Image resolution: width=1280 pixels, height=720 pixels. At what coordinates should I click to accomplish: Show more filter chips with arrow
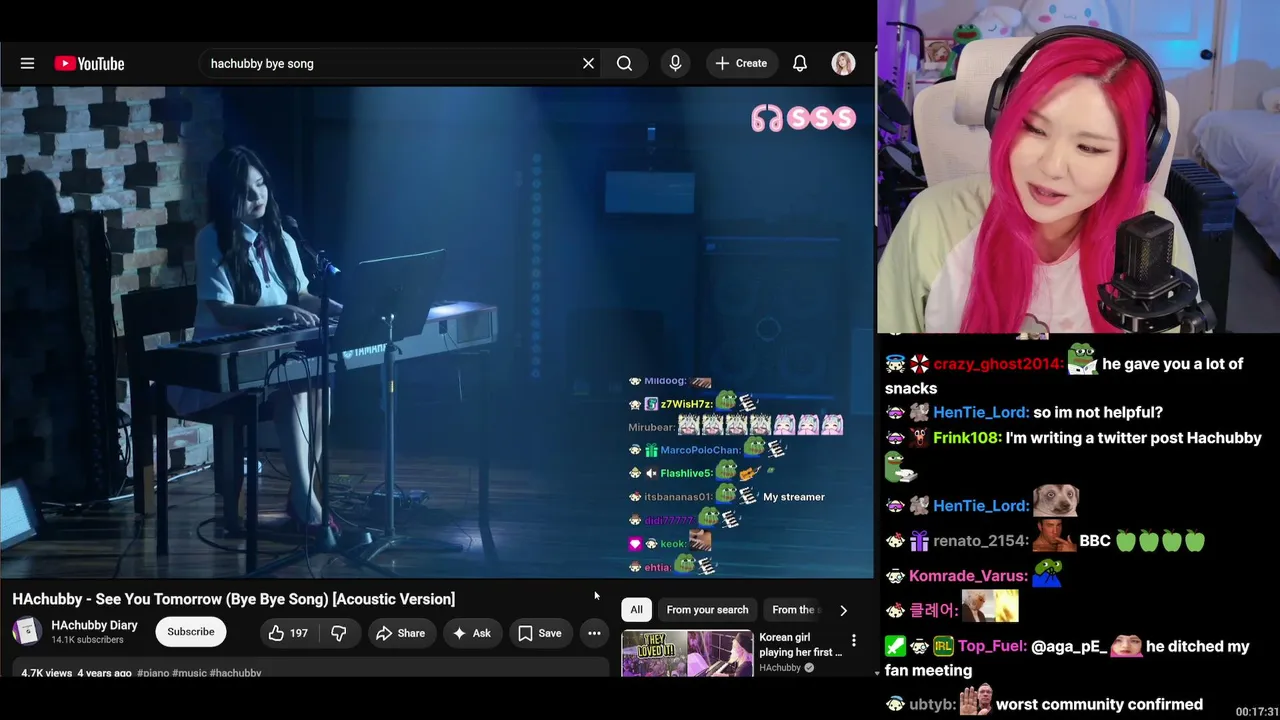(x=843, y=610)
